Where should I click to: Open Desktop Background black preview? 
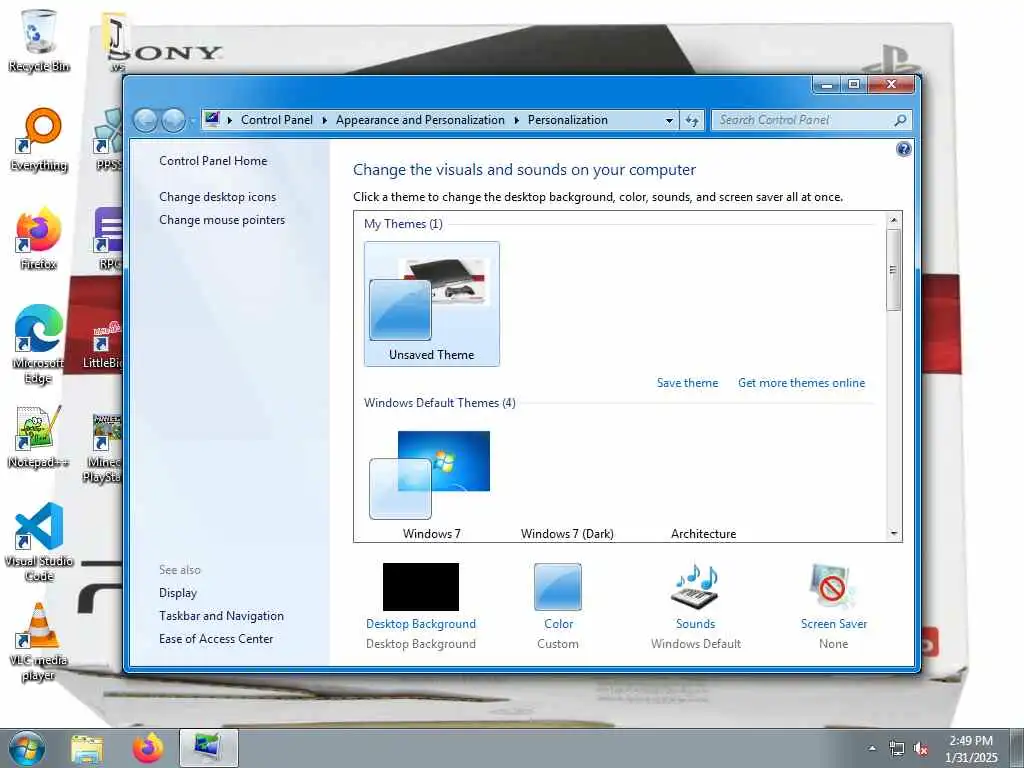pos(421,586)
